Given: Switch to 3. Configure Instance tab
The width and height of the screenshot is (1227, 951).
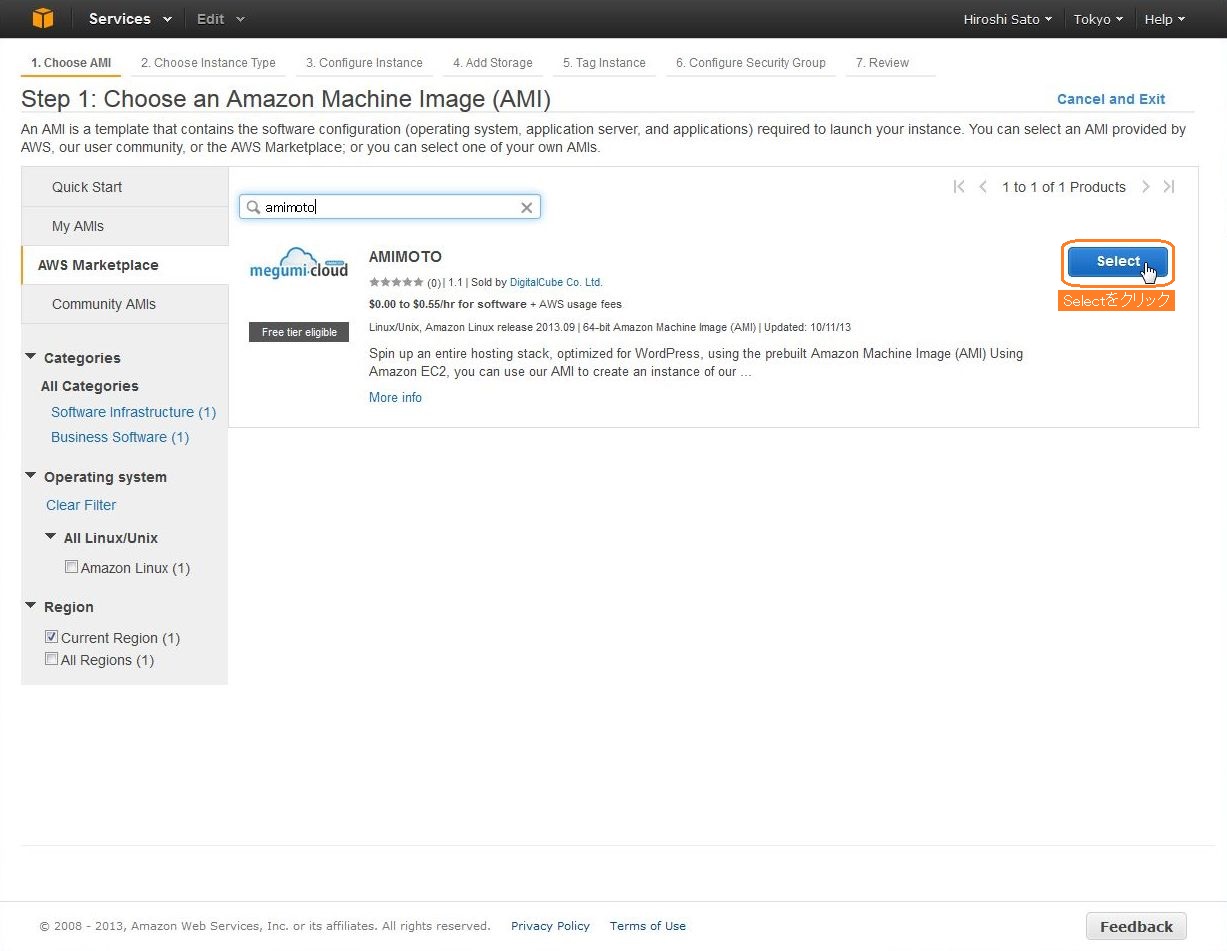Looking at the screenshot, I should [364, 63].
